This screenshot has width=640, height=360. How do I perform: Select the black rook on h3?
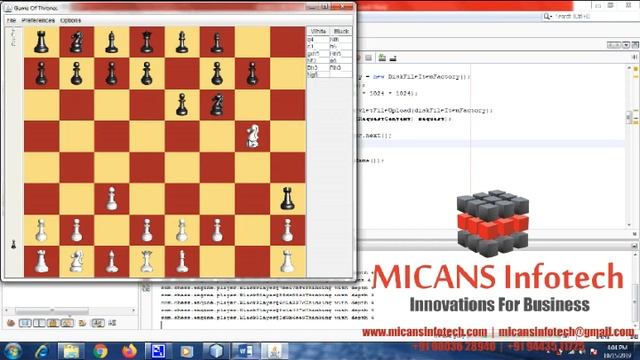point(288,199)
